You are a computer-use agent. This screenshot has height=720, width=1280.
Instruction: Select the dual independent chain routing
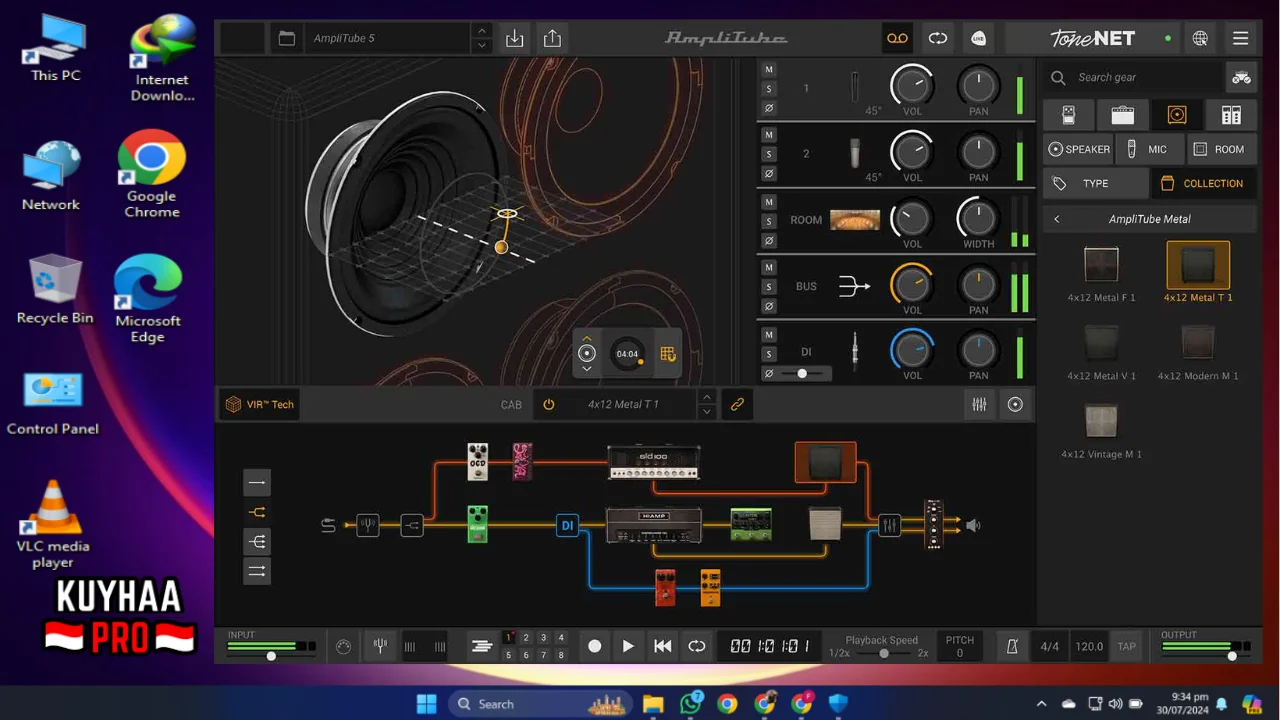coord(257,571)
